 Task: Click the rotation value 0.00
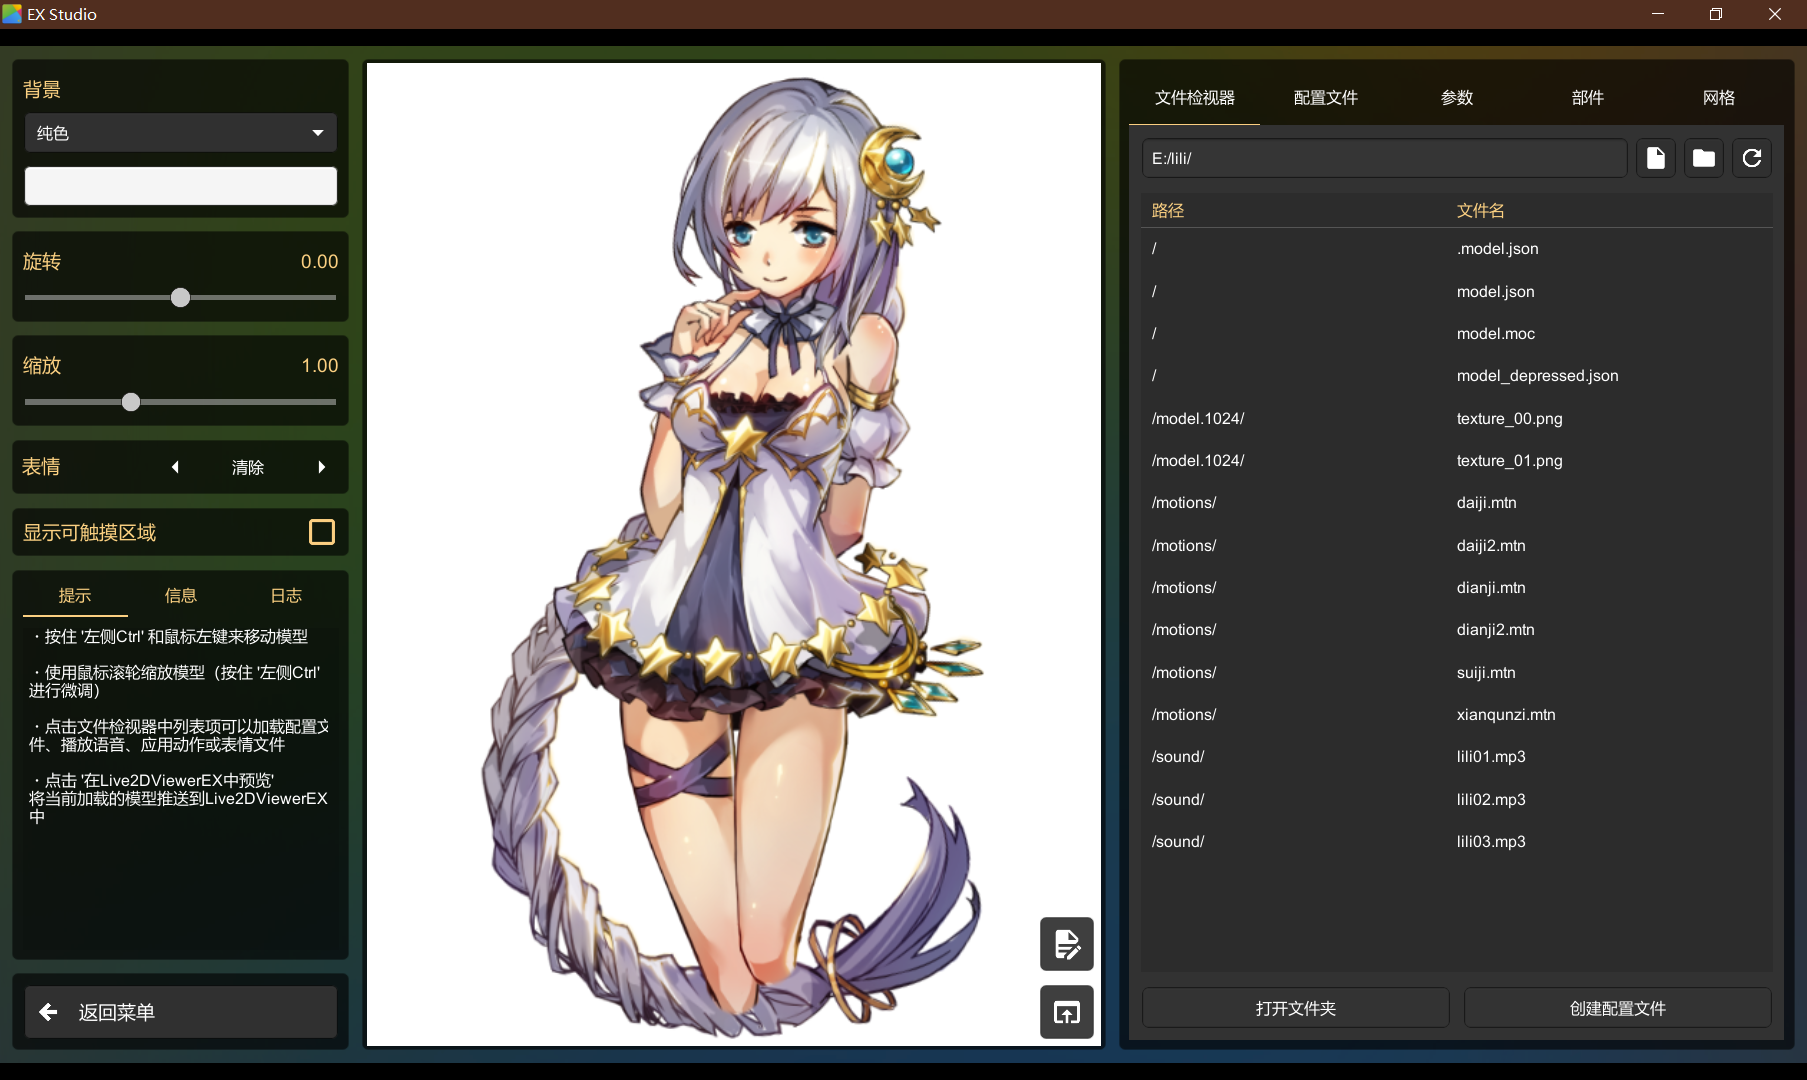click(x=319, y=262)
